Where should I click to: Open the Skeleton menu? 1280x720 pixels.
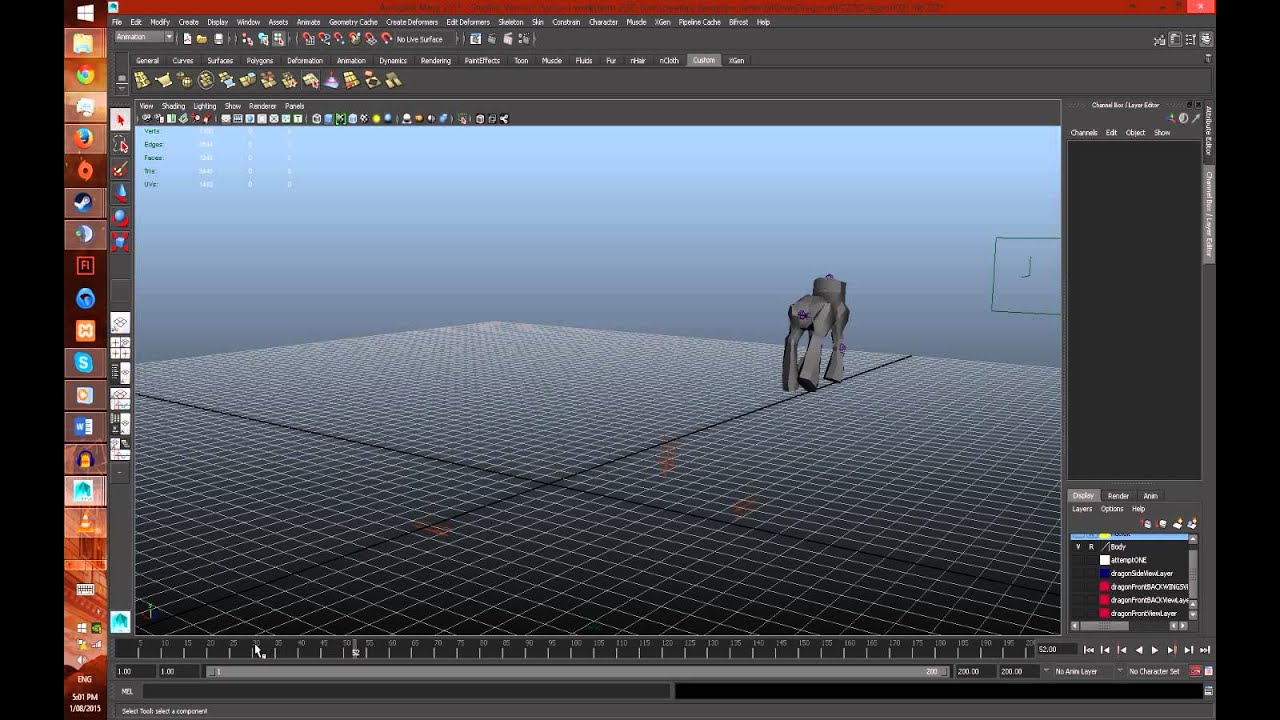point(510,22)
